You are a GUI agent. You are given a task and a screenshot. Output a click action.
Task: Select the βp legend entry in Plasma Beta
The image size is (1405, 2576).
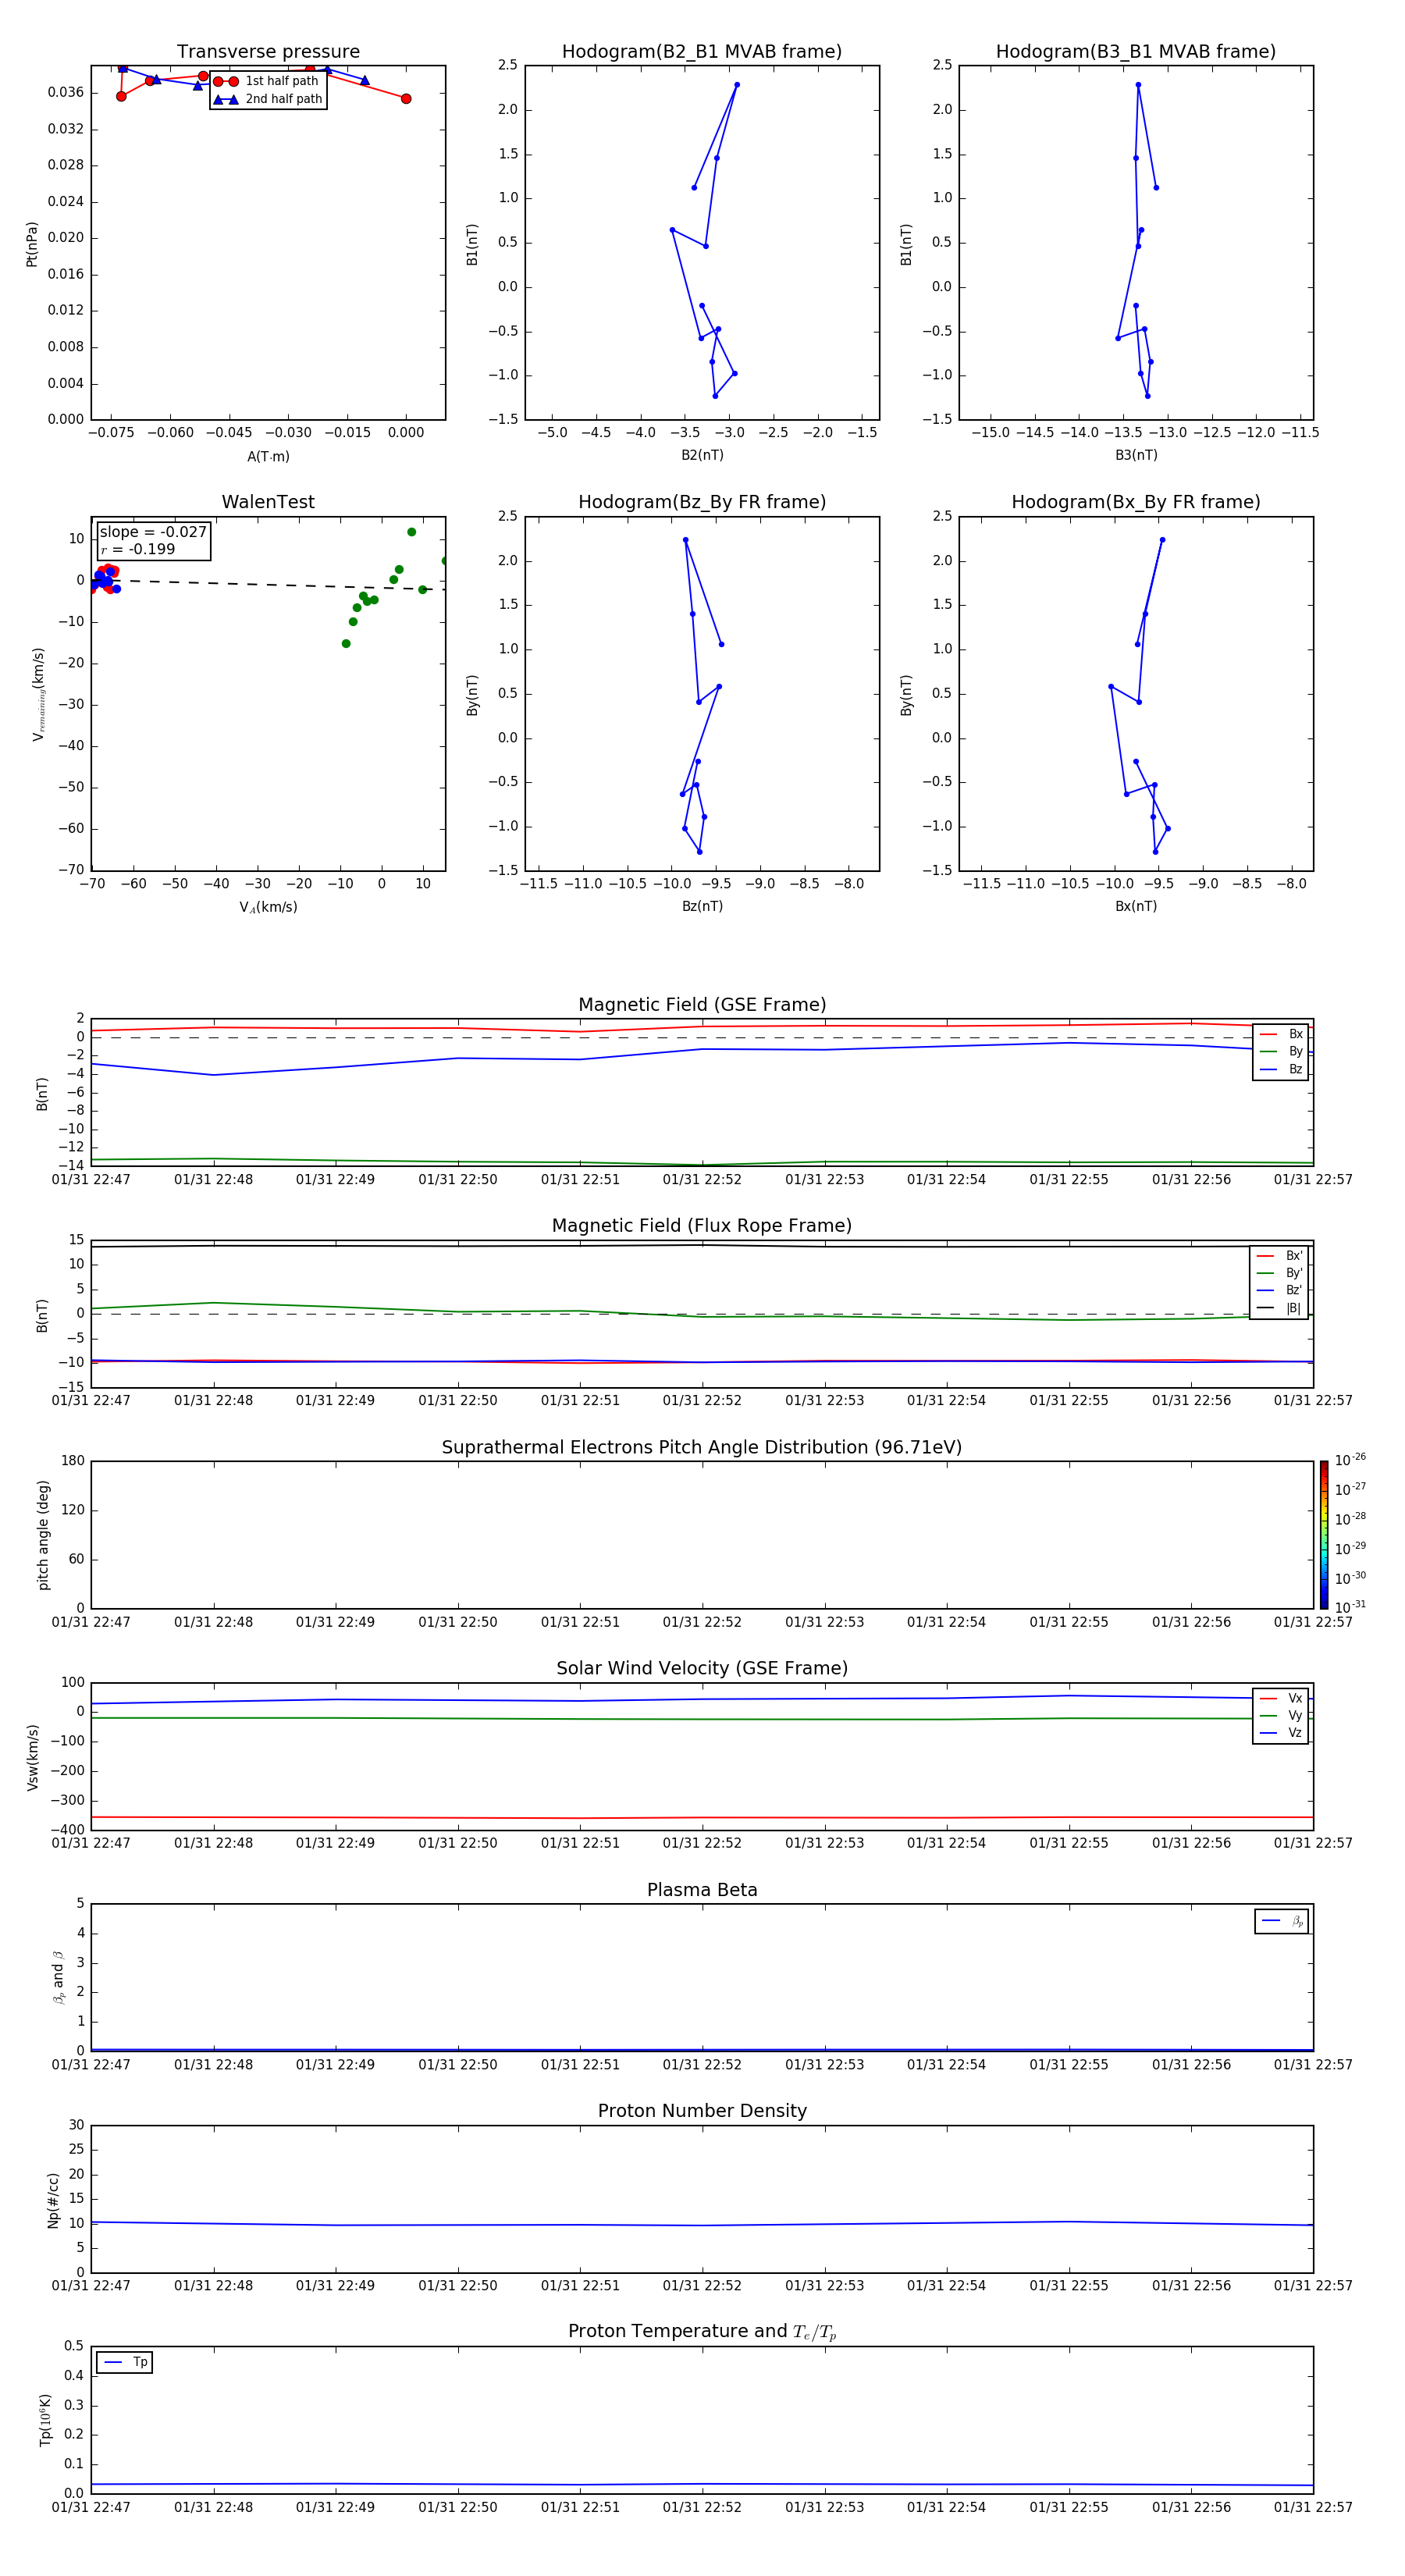click(1282, 1921)
